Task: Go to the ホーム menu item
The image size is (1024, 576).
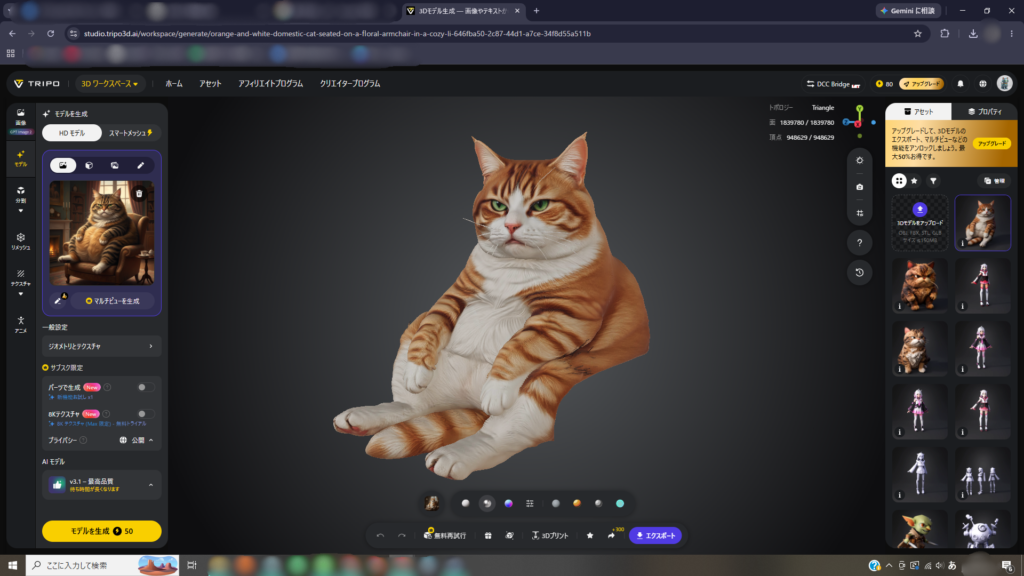Action: pos(174,84)
